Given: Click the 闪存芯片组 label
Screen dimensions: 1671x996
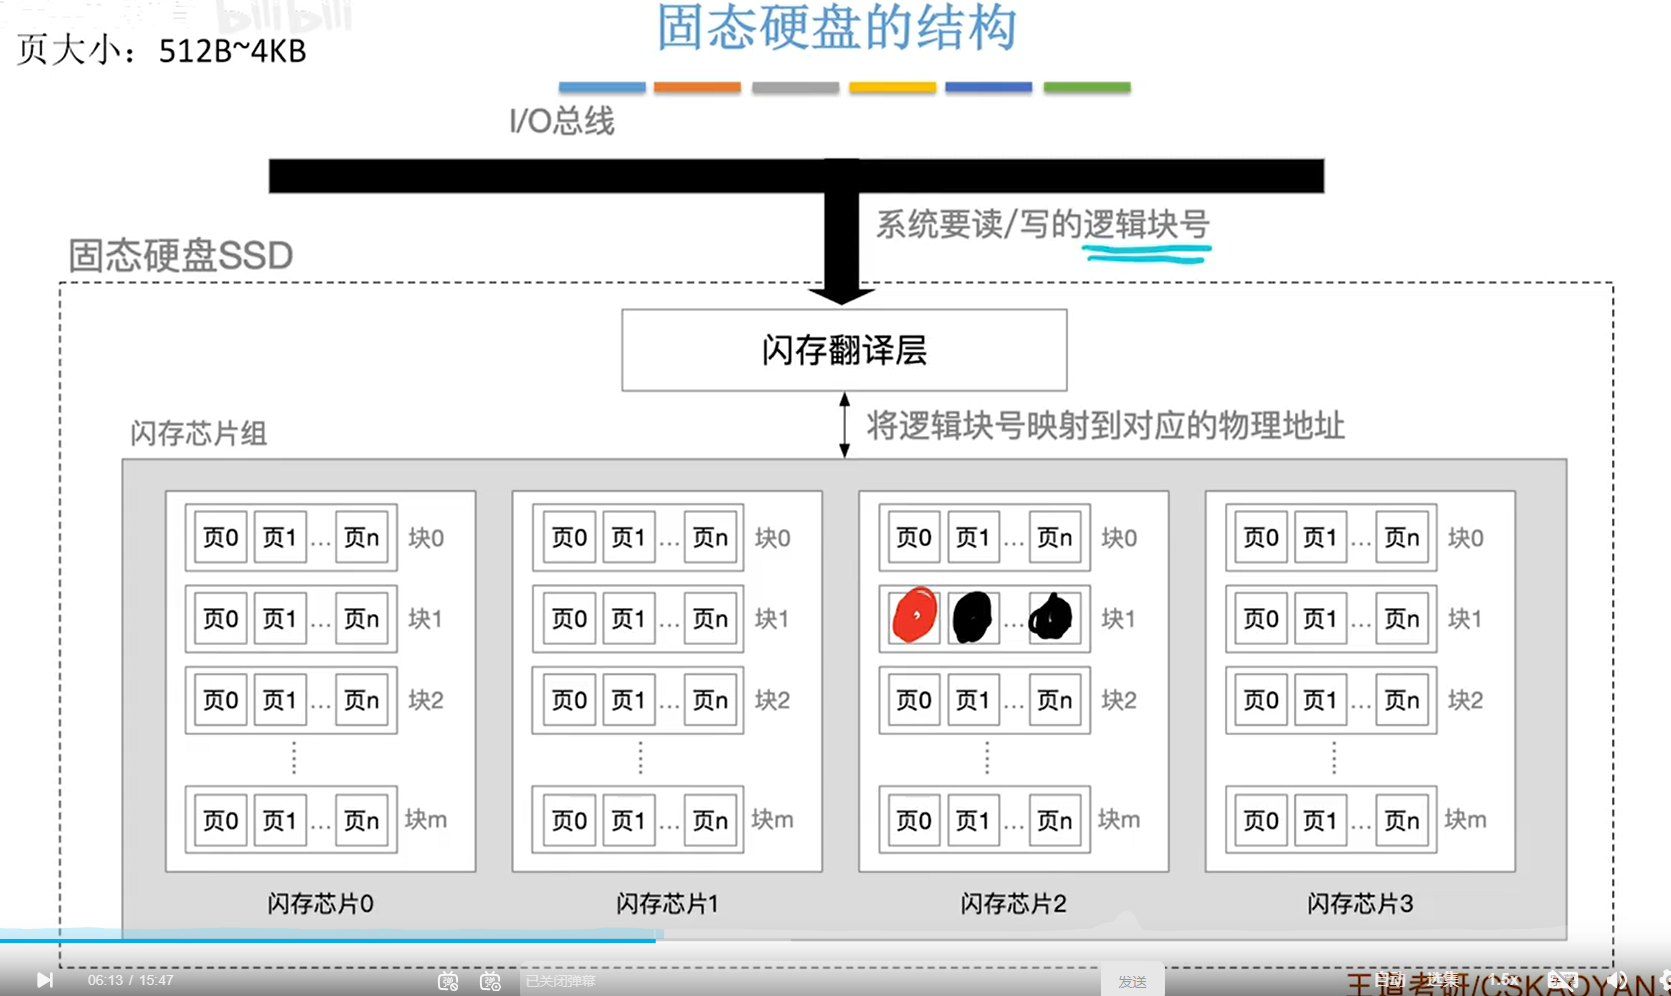Looking at the screenshot, I should 198,433.
